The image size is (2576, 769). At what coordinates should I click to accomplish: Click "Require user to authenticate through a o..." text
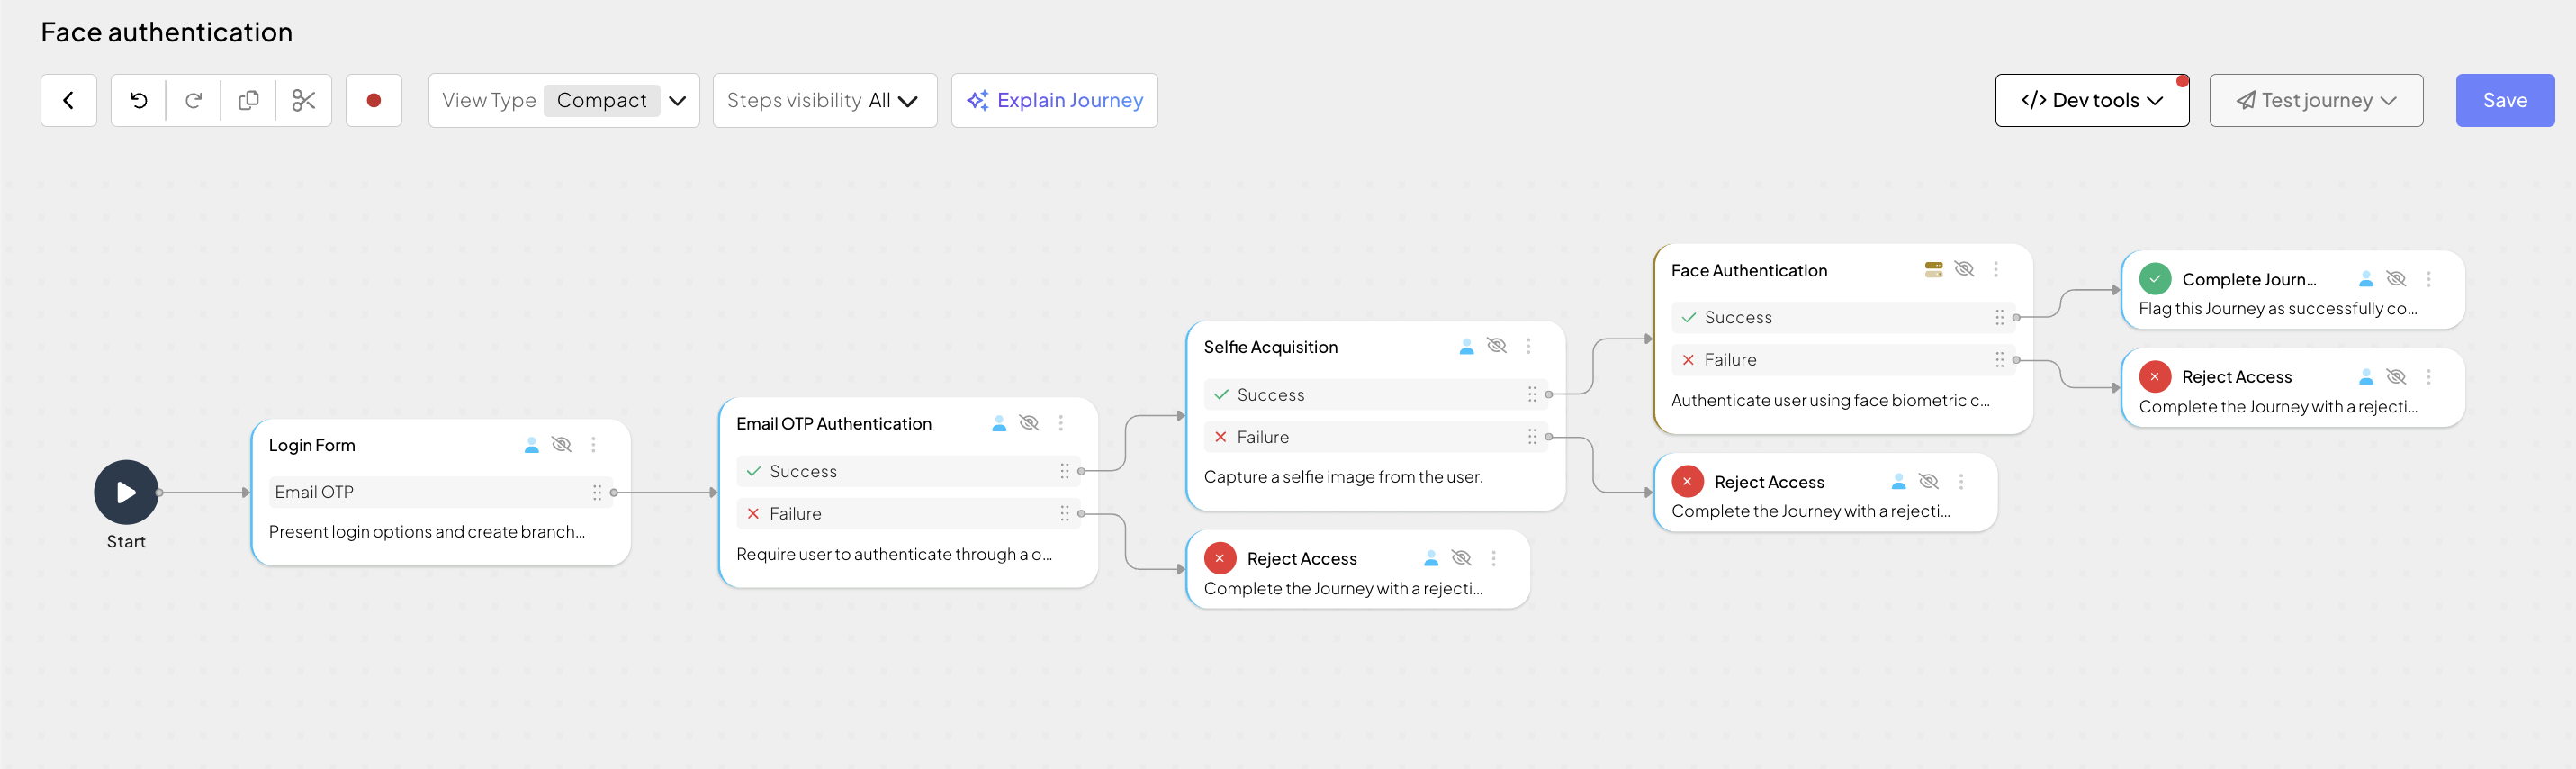894,554
